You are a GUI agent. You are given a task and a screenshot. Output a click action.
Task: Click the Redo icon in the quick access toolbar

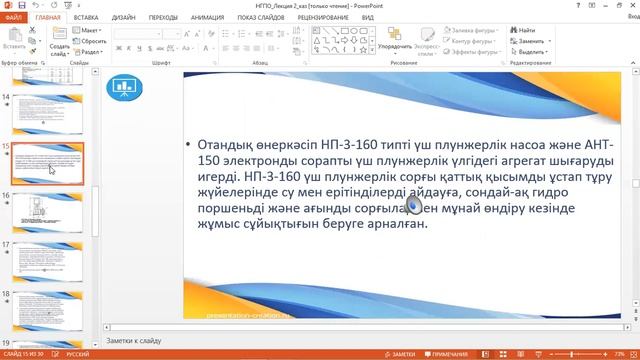pos(54,5)
